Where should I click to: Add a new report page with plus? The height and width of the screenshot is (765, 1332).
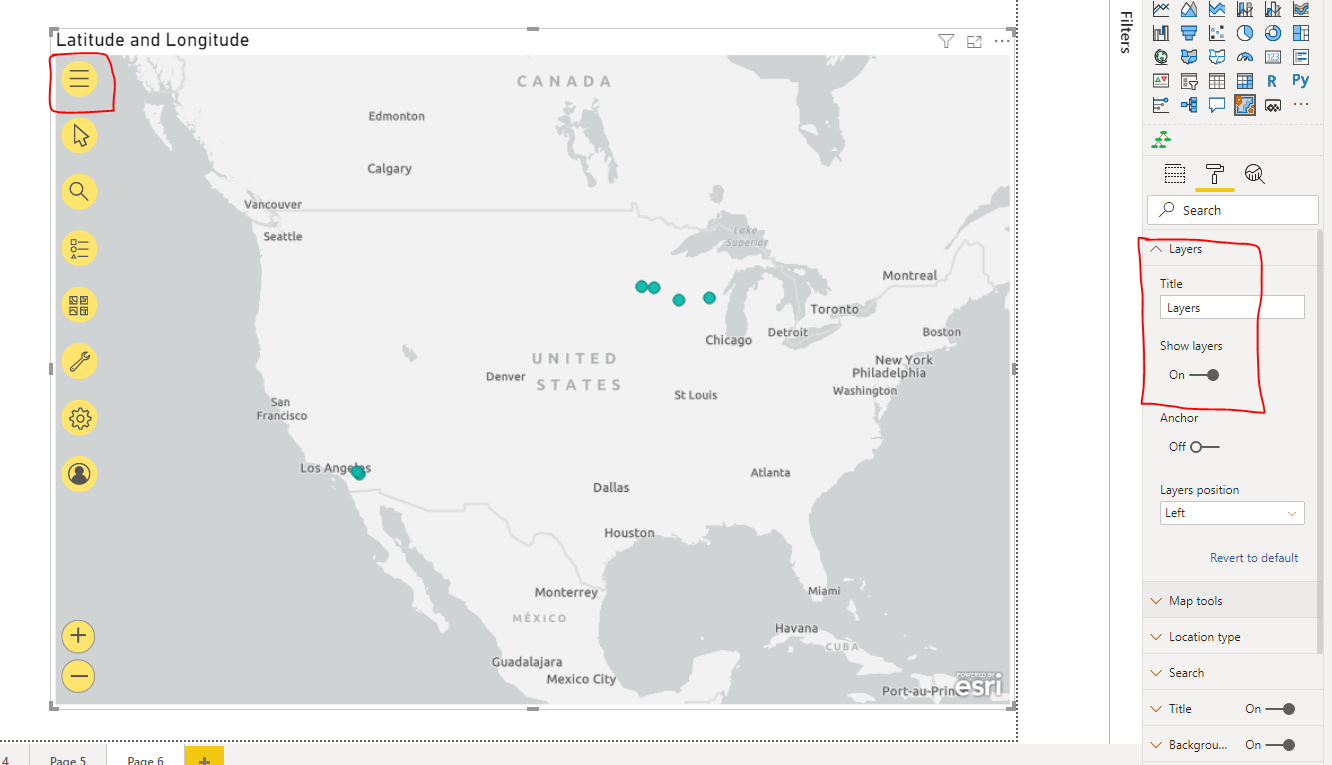(x=204, y=759)
